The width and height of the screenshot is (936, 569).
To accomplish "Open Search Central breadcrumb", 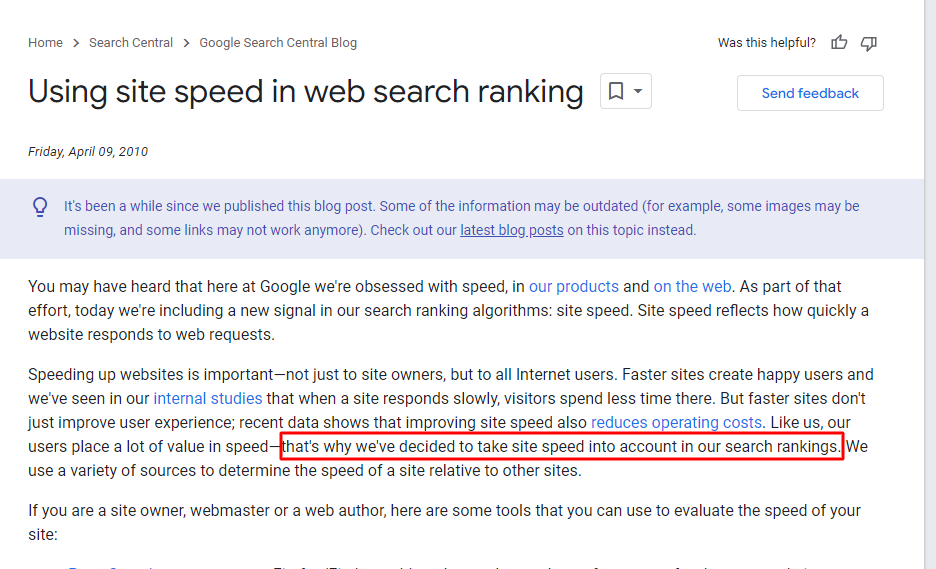I will pyautogui.click(x=131, y=43).
